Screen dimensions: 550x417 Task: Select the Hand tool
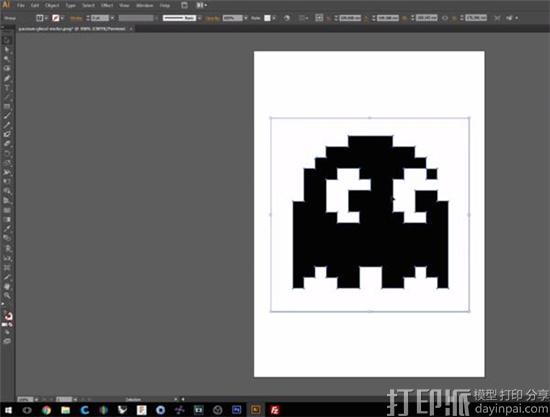pyautogui.click(x=7, y=287)
